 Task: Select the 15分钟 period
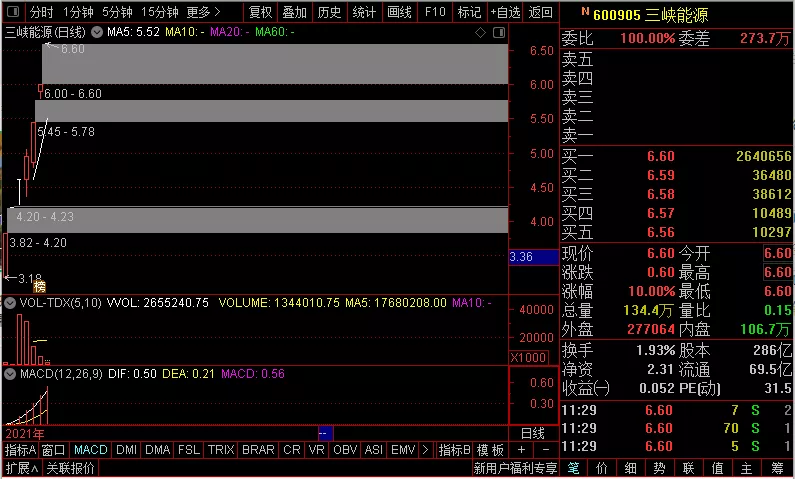160,12
